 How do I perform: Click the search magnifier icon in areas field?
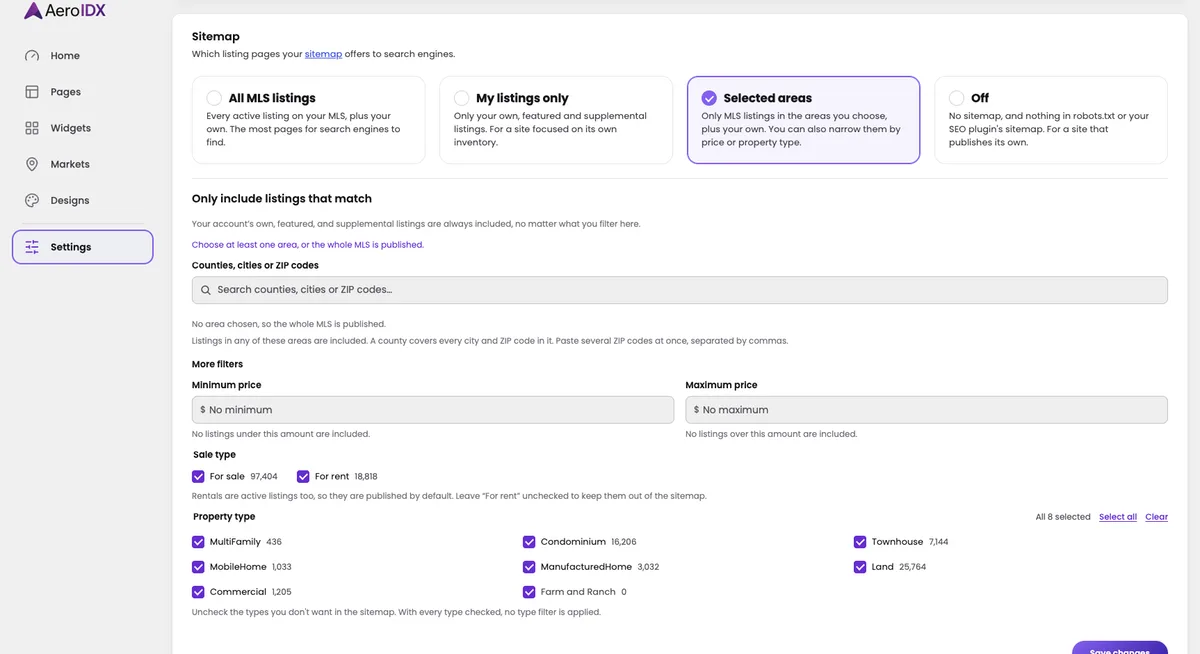click(x=206, y=290)
